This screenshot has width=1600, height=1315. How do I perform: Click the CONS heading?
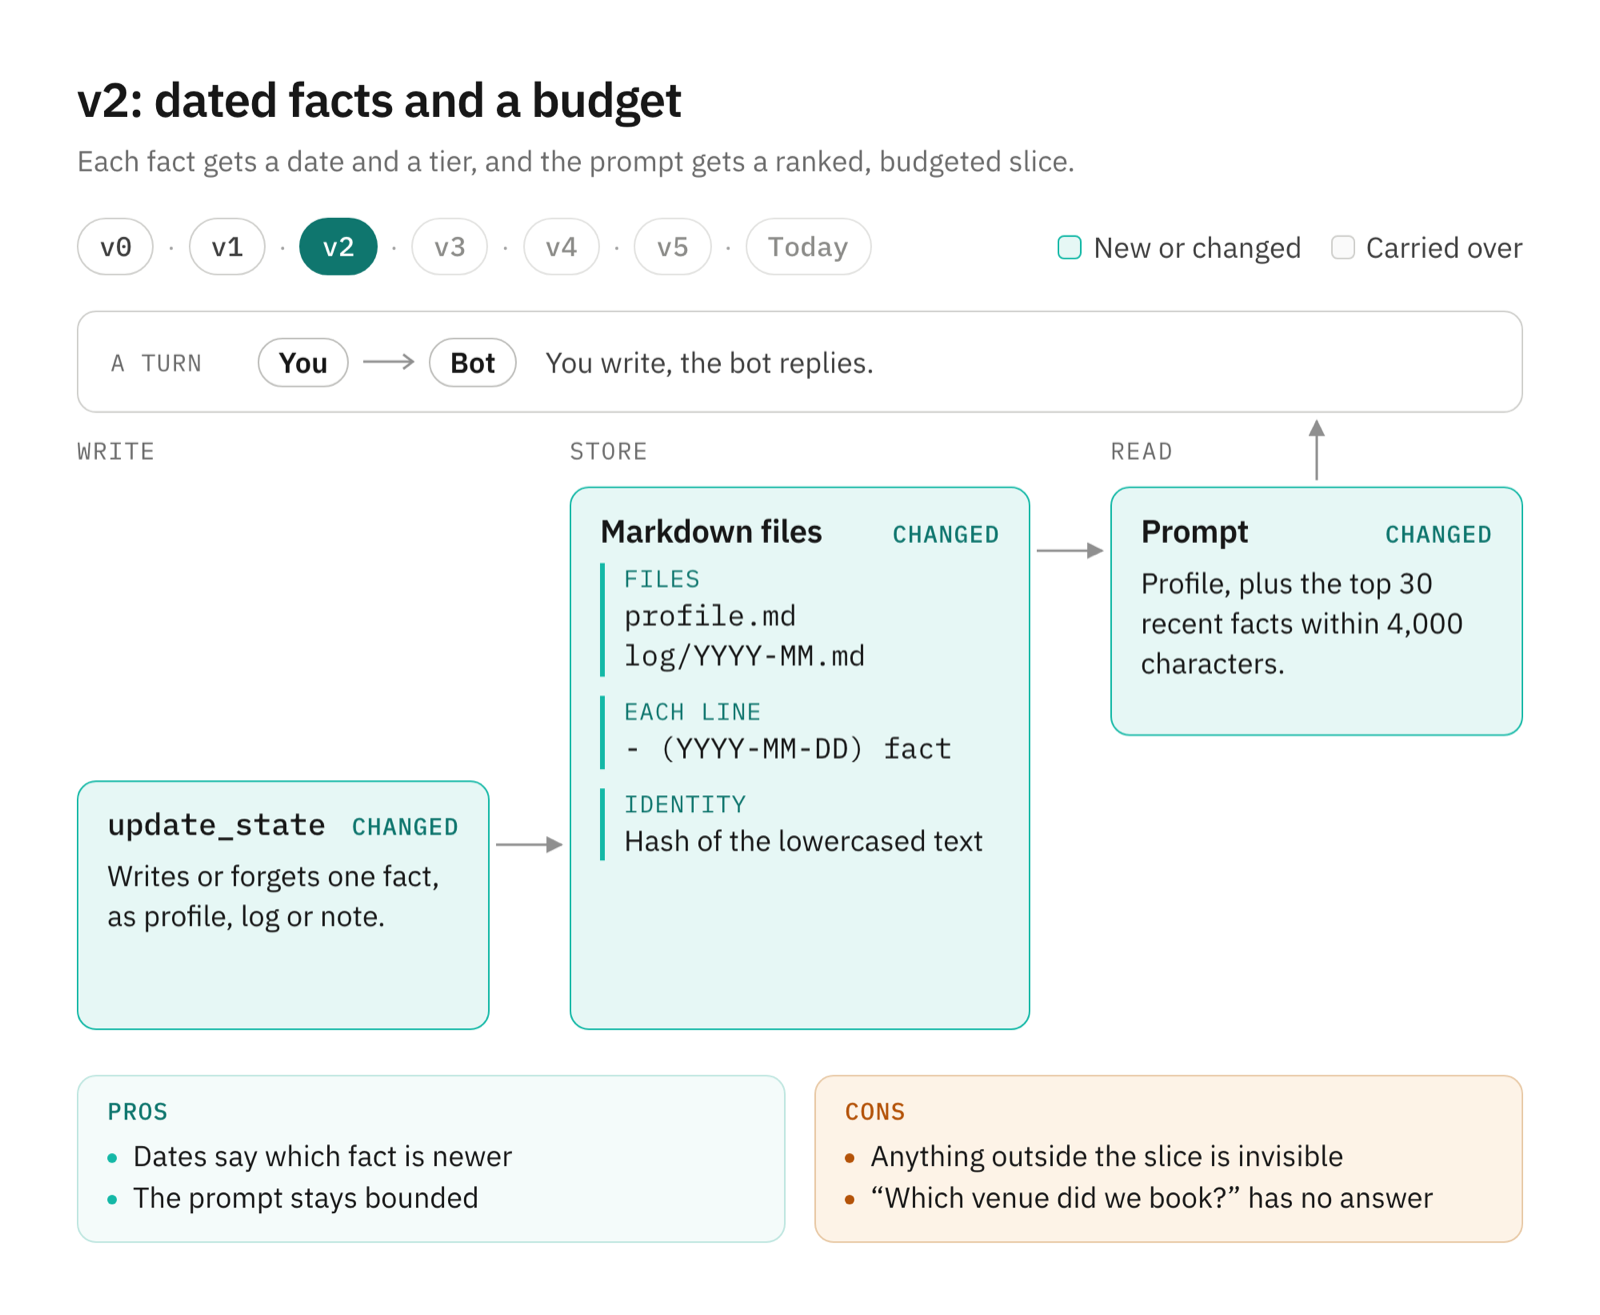point(875,1112)
